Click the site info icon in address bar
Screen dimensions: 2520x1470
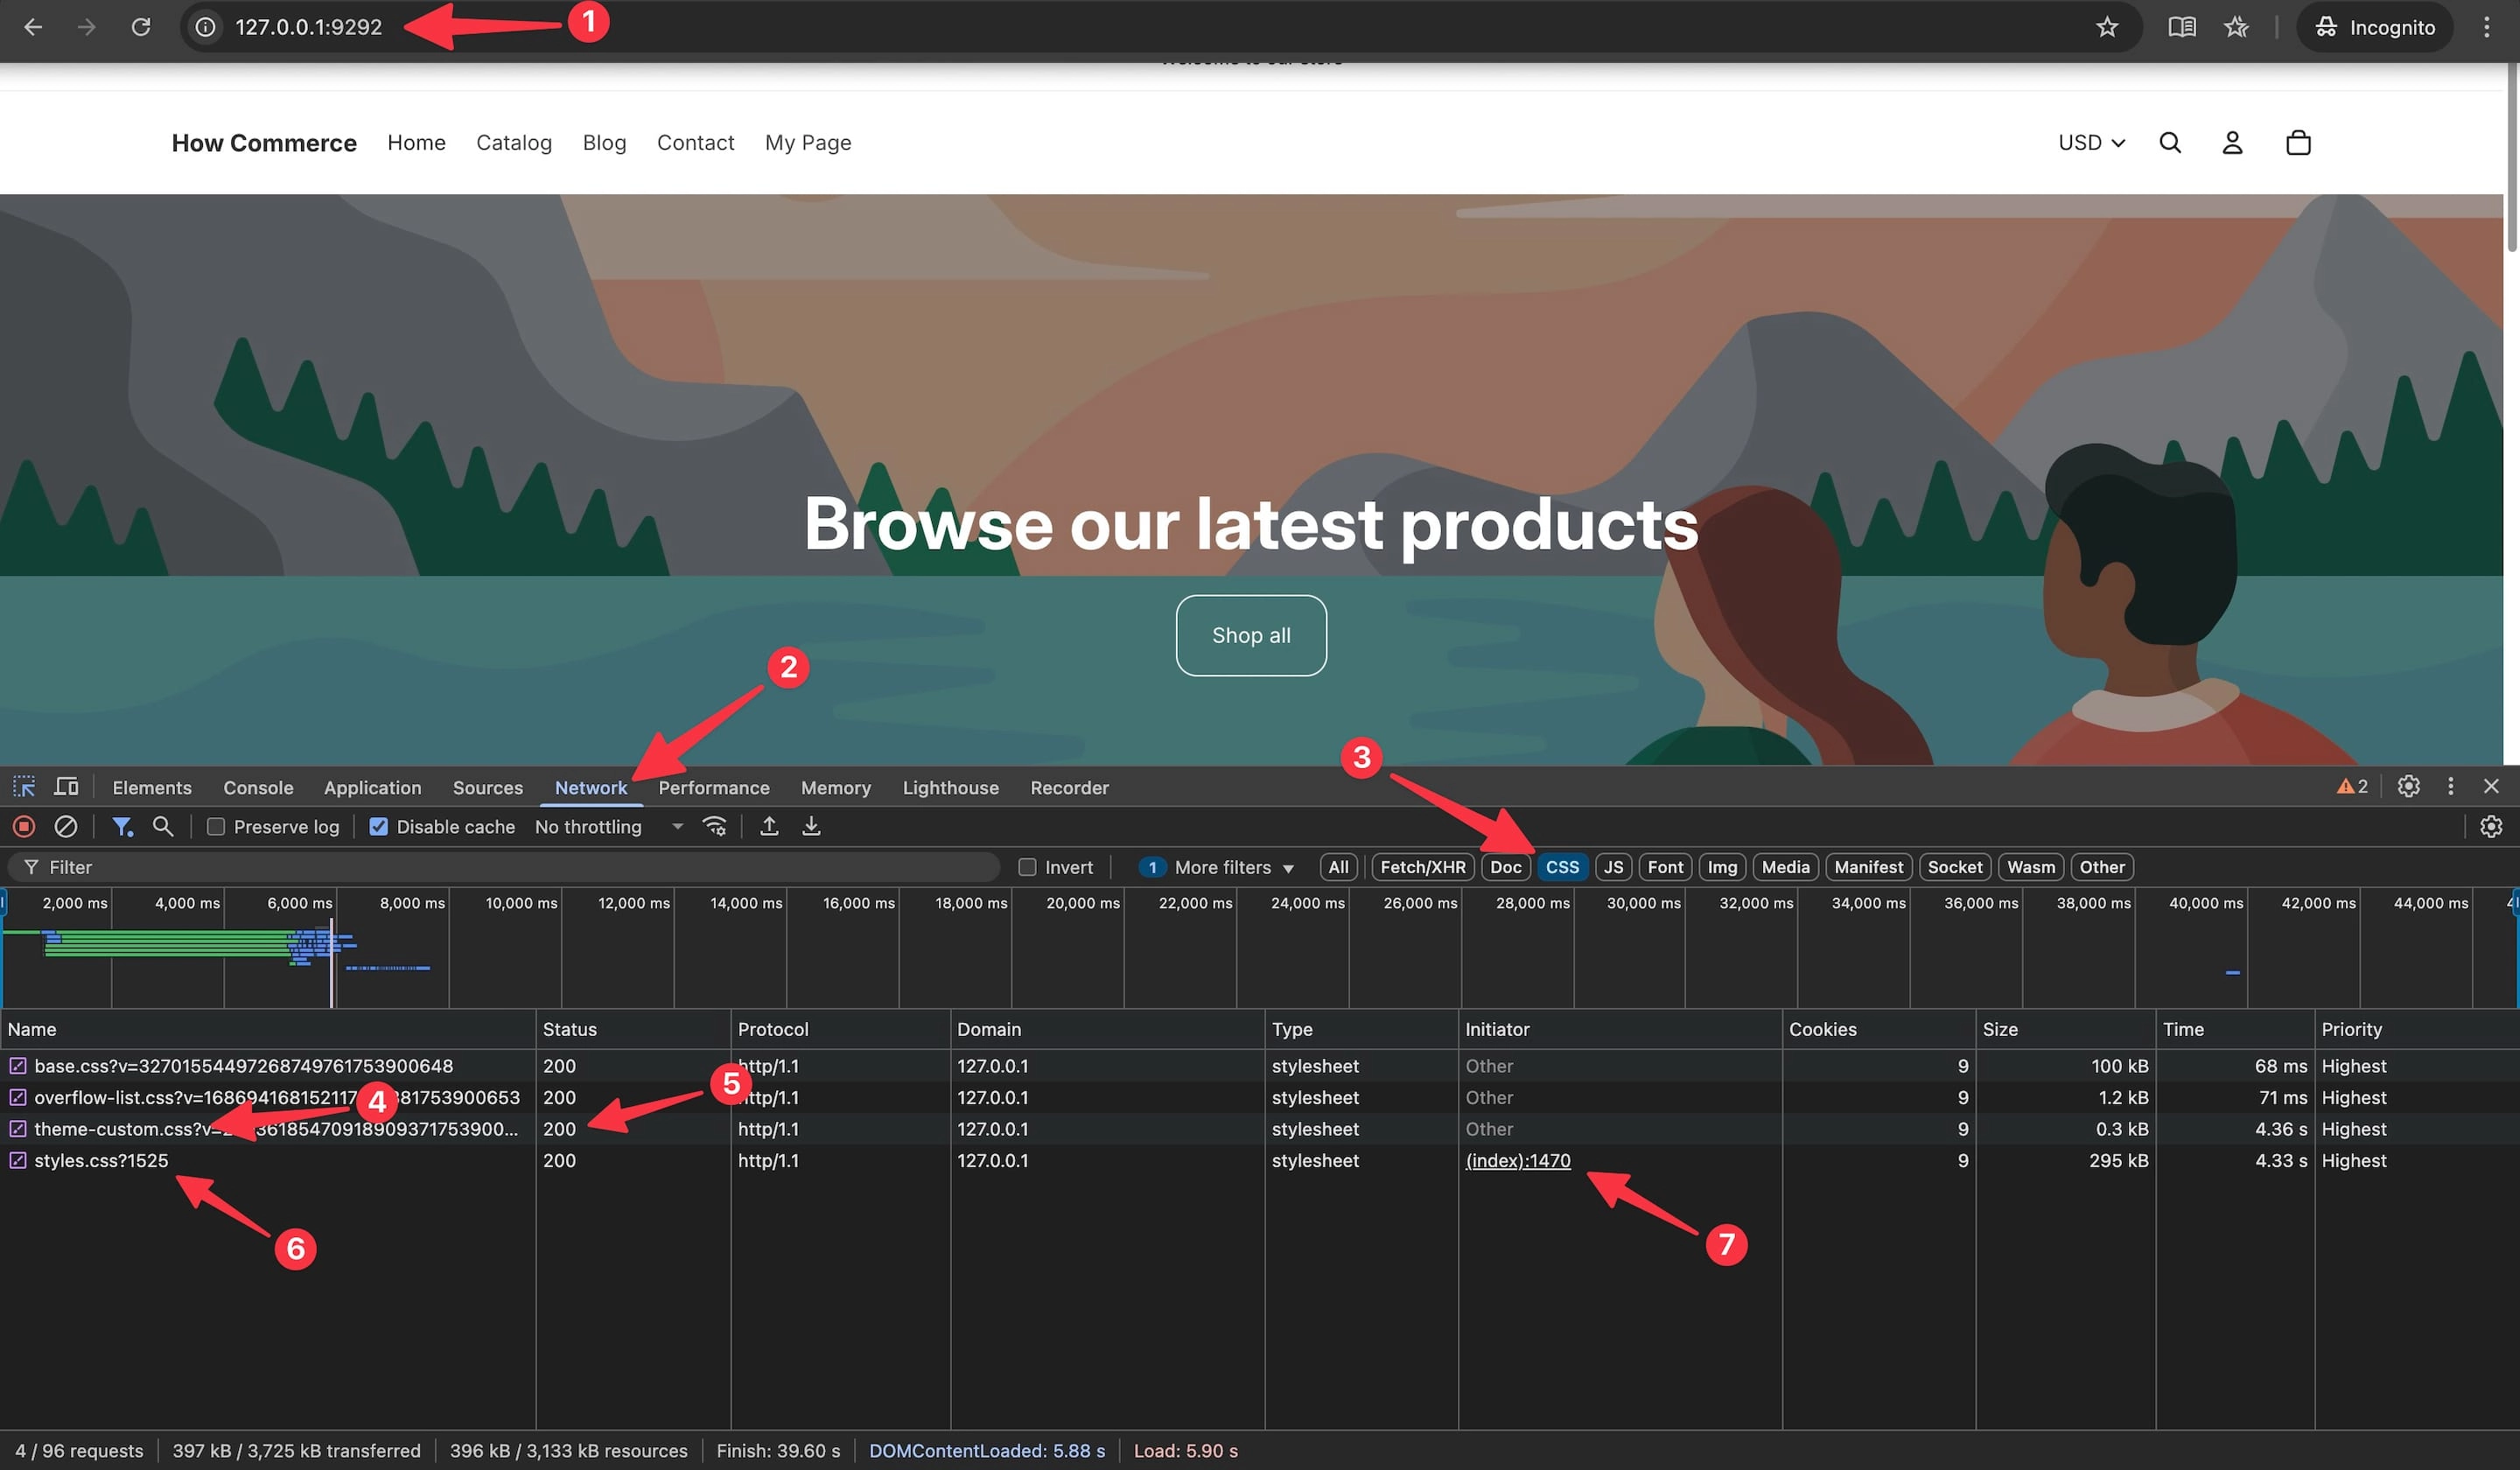(205, 27)
